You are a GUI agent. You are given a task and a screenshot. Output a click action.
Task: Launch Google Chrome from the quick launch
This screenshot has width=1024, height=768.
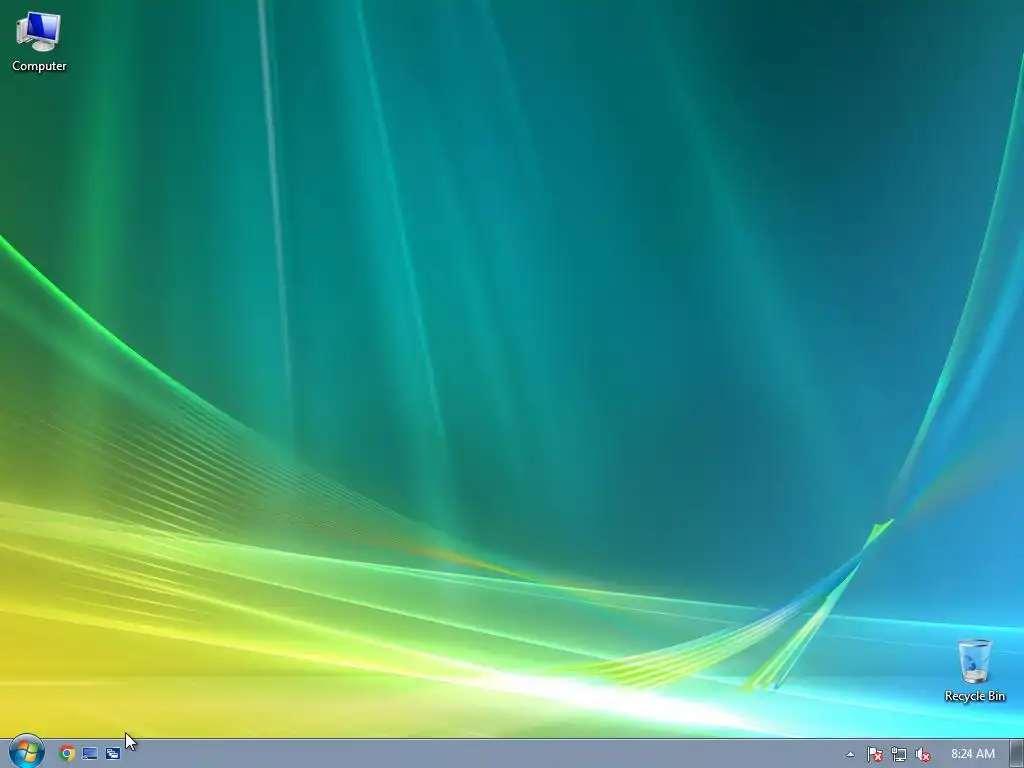[x=67, y=754]
